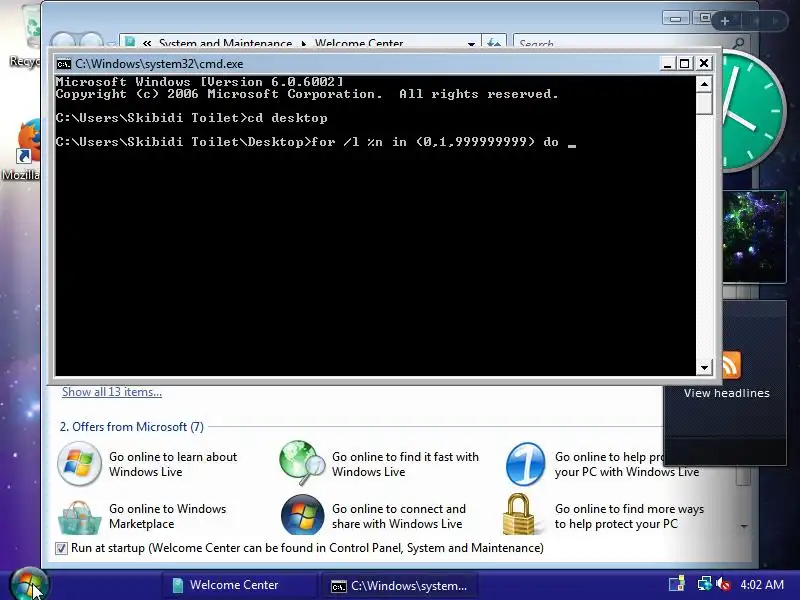Open Go online to find it fast link
The width and height of the screenshot is (800, 600).
[x=406, y=464]
